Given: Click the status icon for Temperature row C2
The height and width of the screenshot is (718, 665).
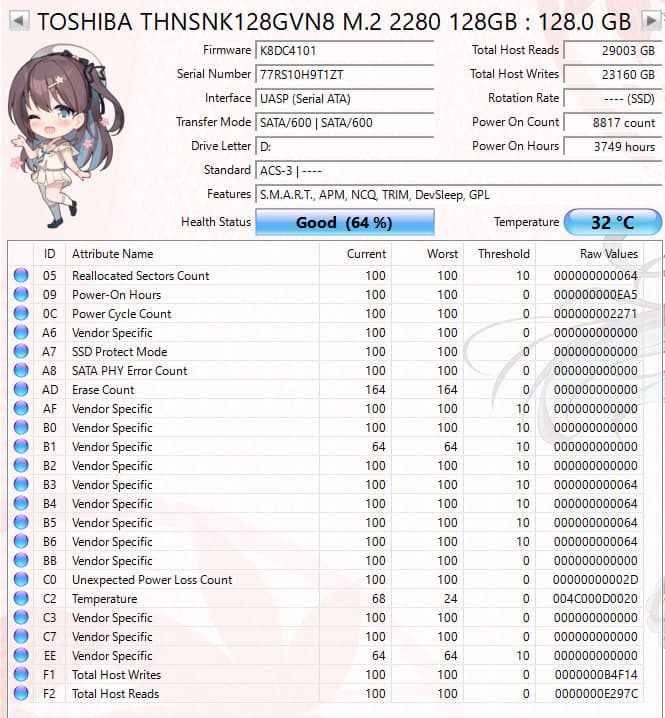Looking at the screenshot, I should click(21, 598).
